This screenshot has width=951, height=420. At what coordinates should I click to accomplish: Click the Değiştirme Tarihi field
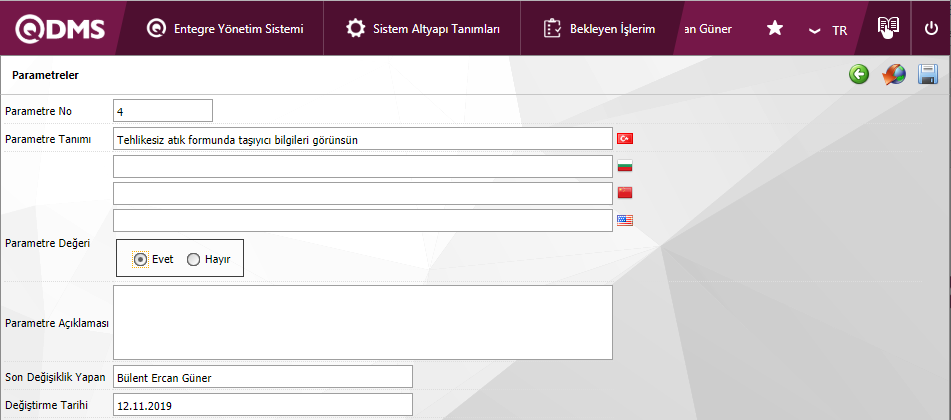tap(263, 404)
